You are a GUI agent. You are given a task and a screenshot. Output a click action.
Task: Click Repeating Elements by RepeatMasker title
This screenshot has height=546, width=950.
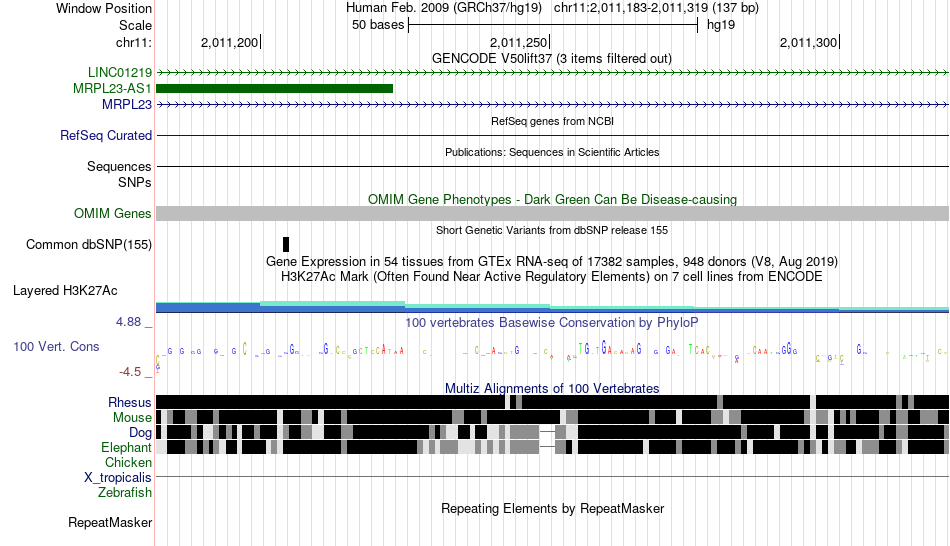point(553,508)
